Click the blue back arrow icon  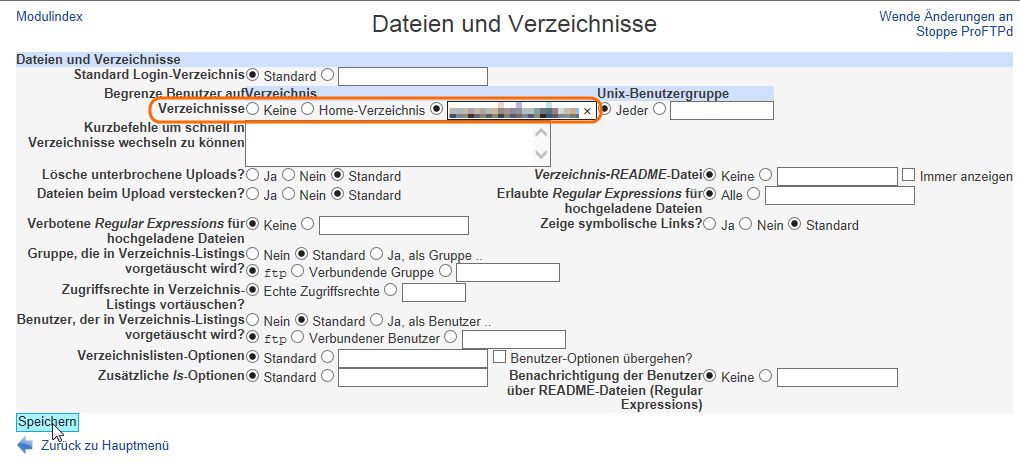pos(25,446)
